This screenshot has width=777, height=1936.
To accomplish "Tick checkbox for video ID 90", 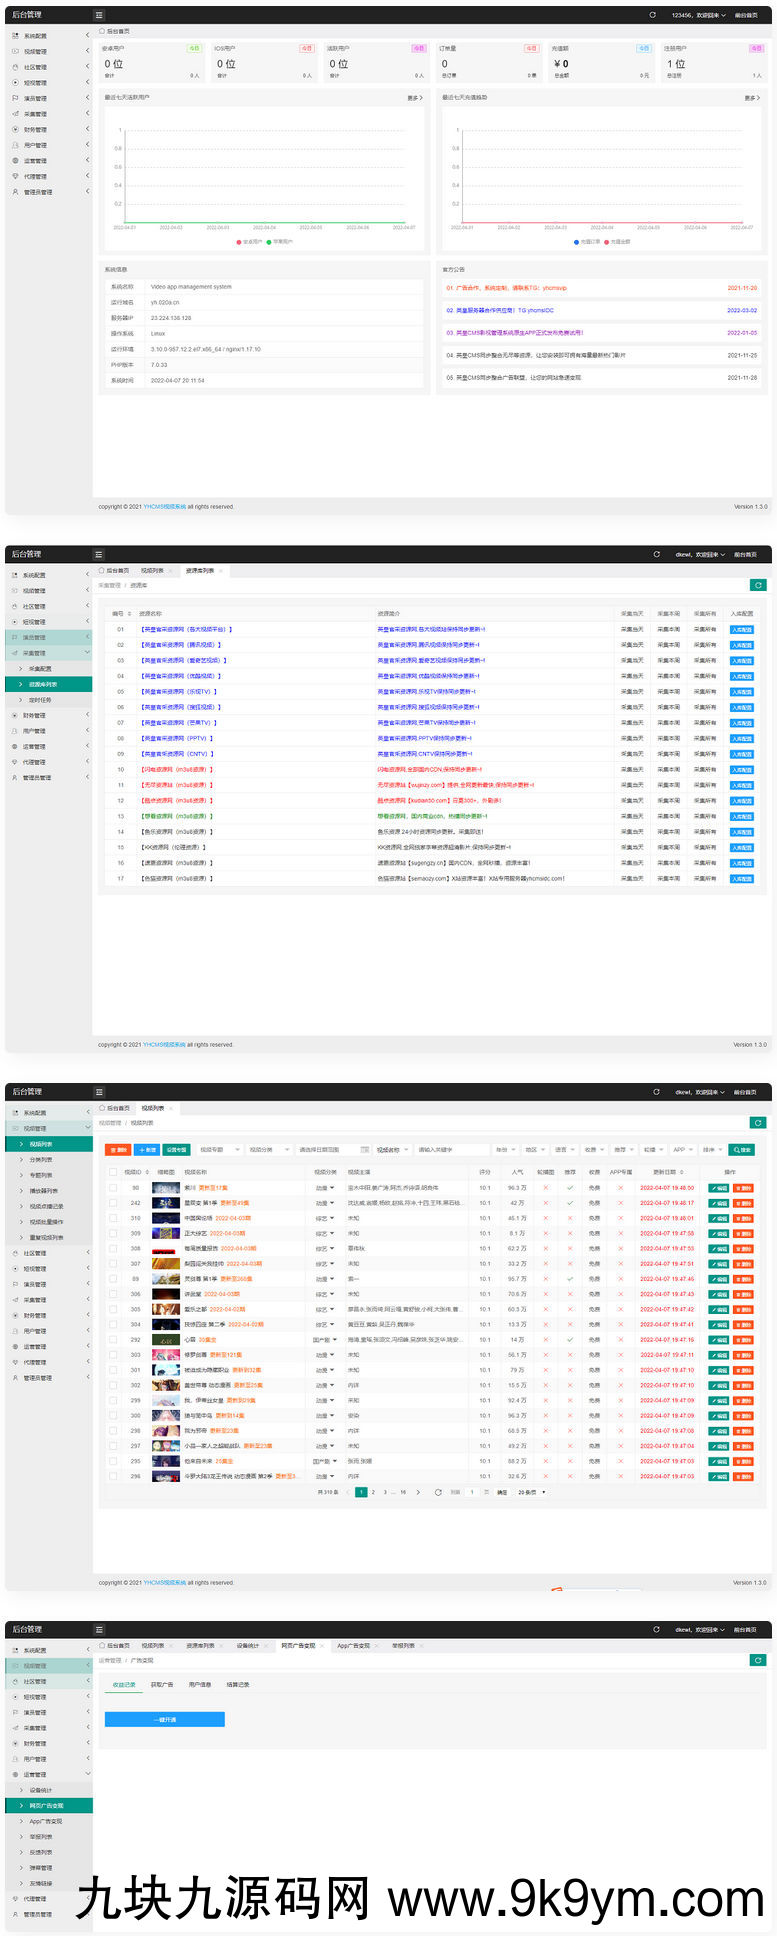I will point(113,1188).
